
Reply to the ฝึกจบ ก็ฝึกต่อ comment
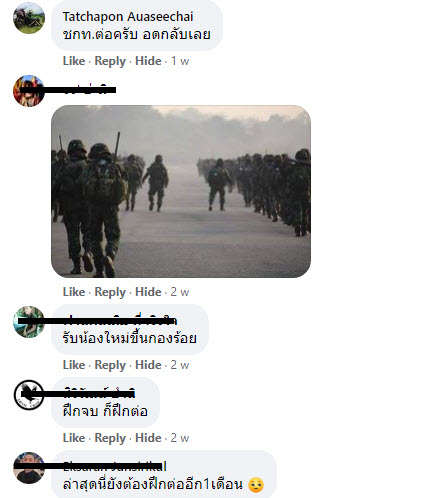(110, 438)
